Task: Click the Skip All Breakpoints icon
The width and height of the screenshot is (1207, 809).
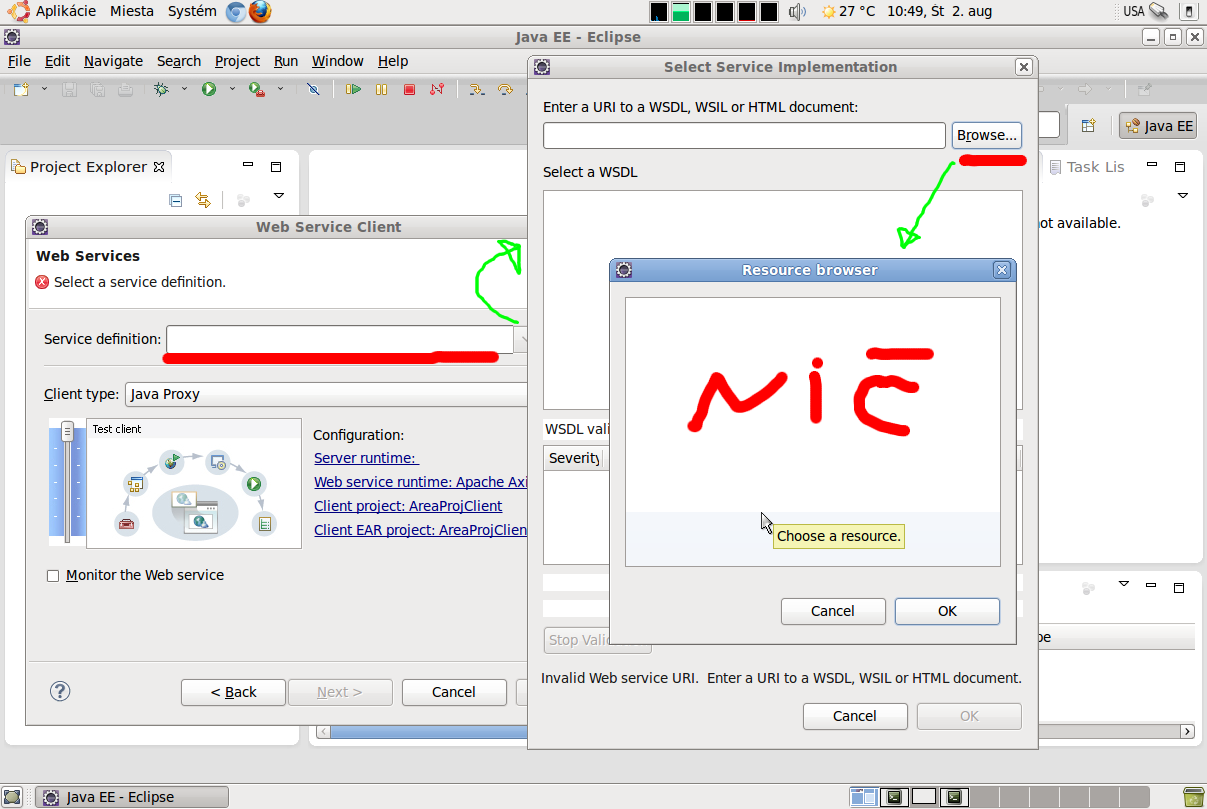Action: tap(313, 89)
